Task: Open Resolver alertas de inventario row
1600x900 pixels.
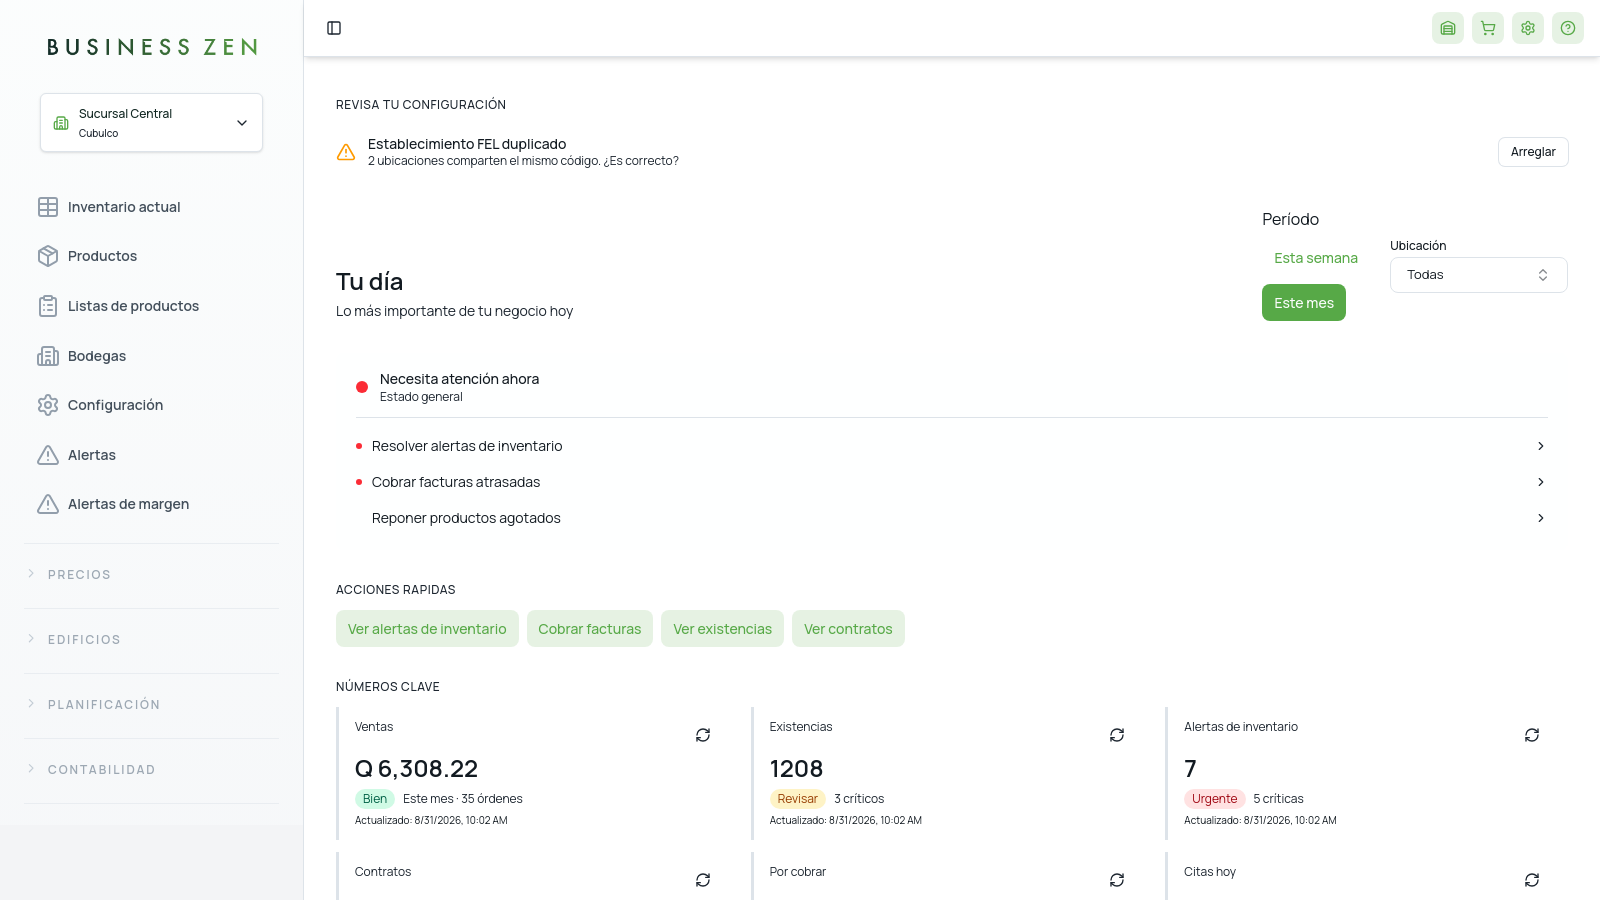Action: (x=952, y=446)
